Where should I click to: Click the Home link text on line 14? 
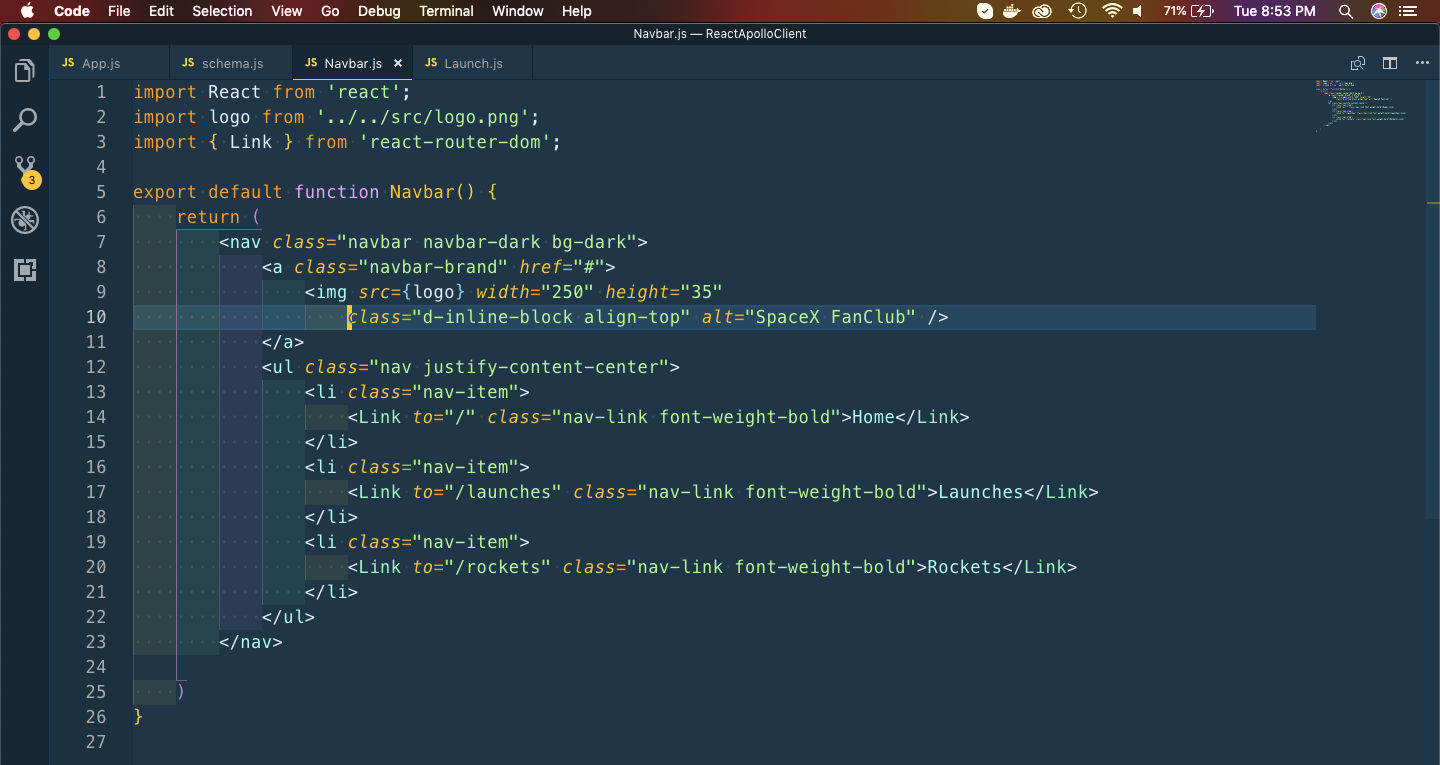click(873, 417)
